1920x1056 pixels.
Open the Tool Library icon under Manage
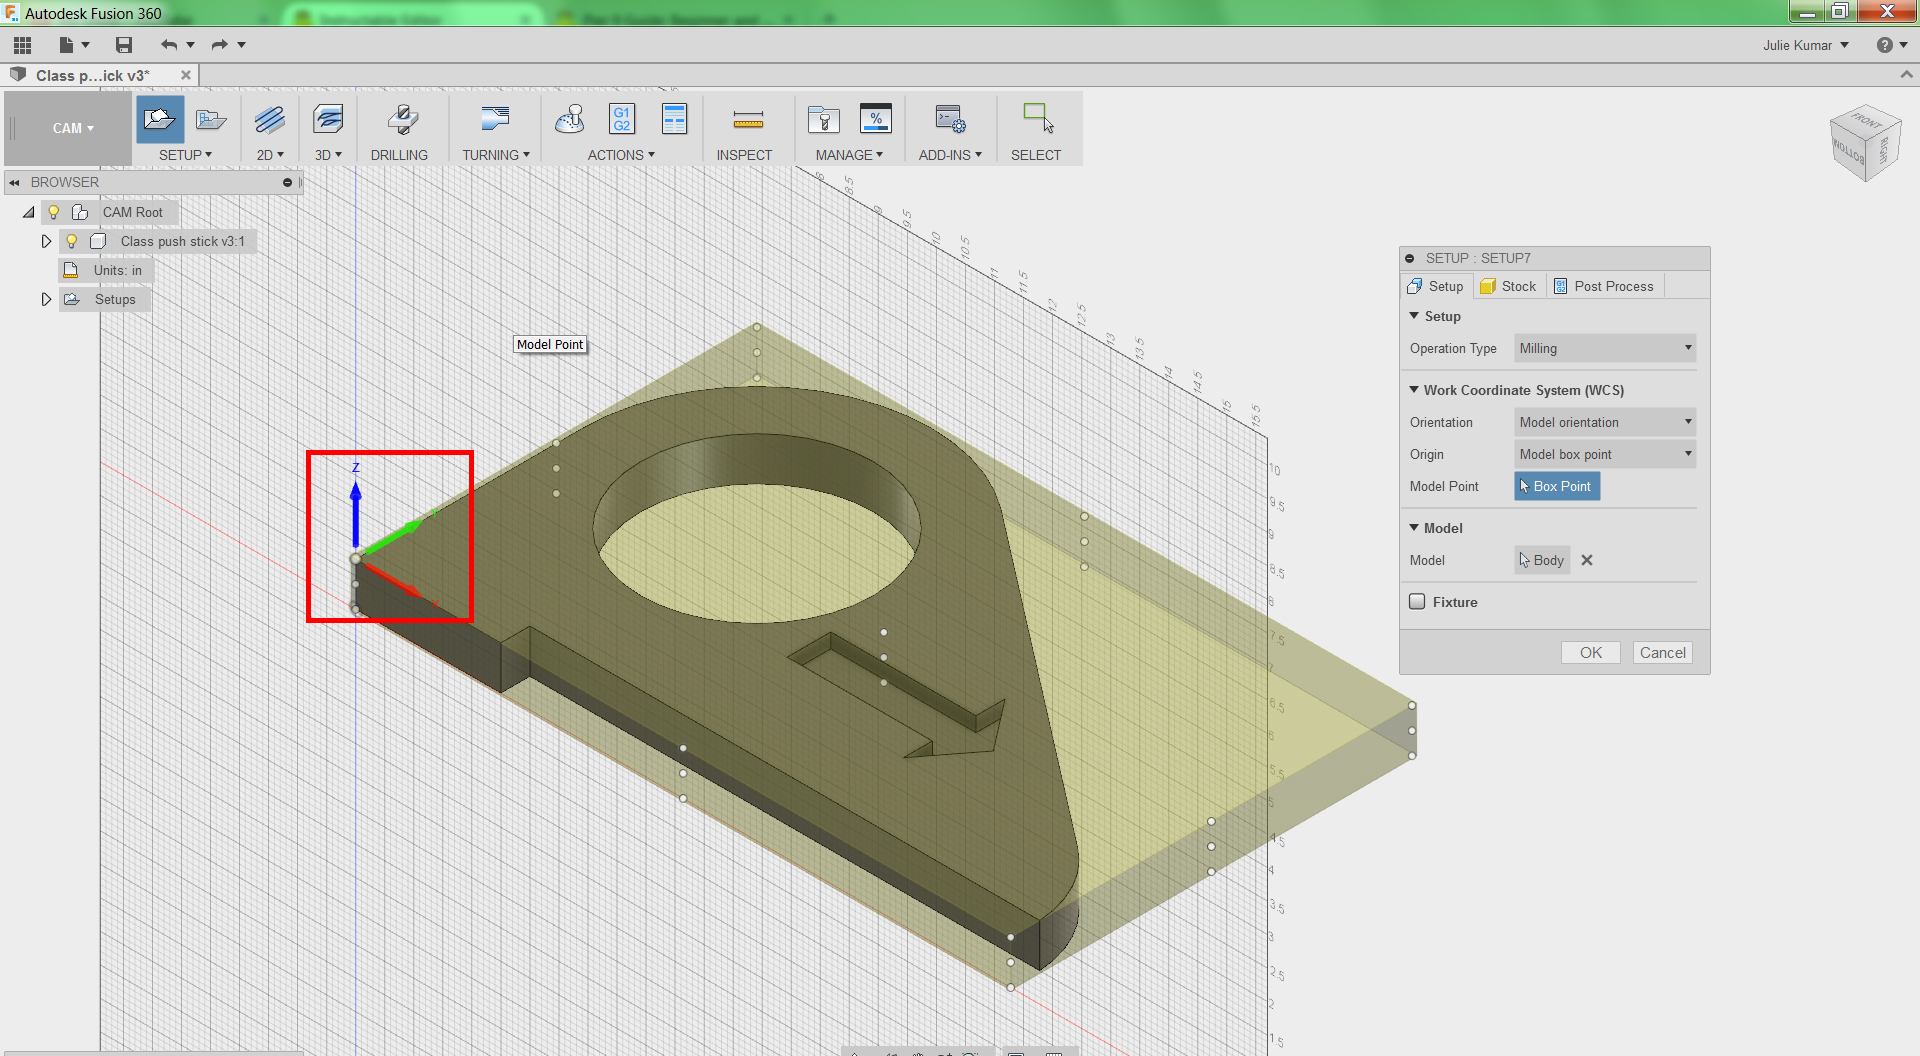(x=823, y=120)
